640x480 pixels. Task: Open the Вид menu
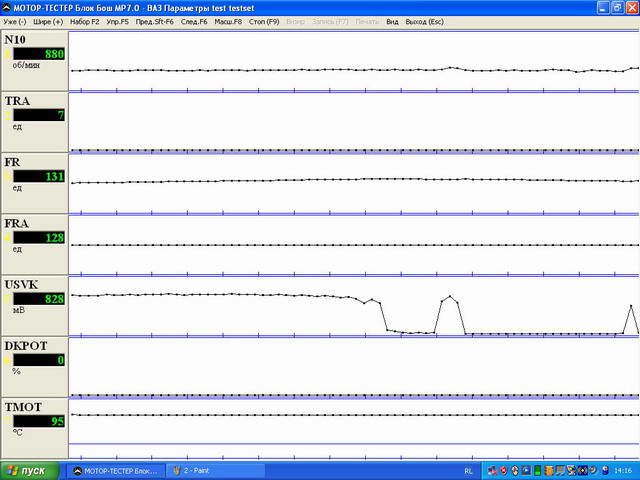click(x=392, y=22)
